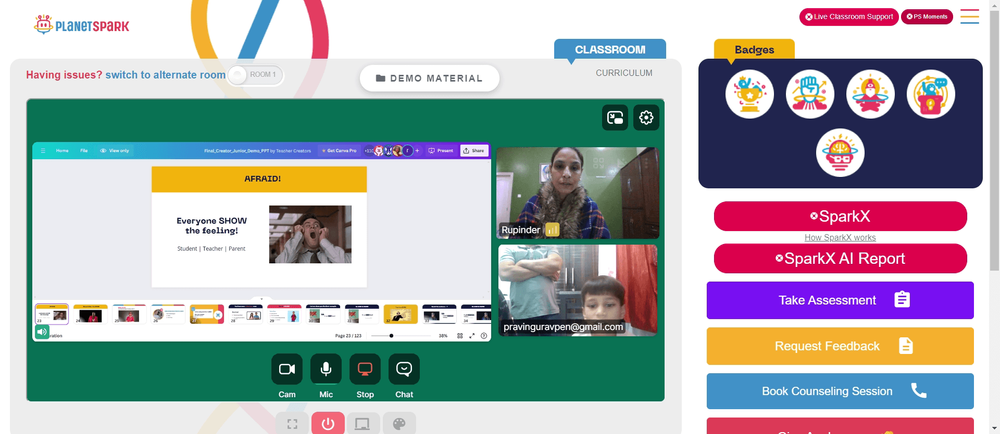
Task: Click Book Counseling Session button
Action: click(x=840, y=391)
